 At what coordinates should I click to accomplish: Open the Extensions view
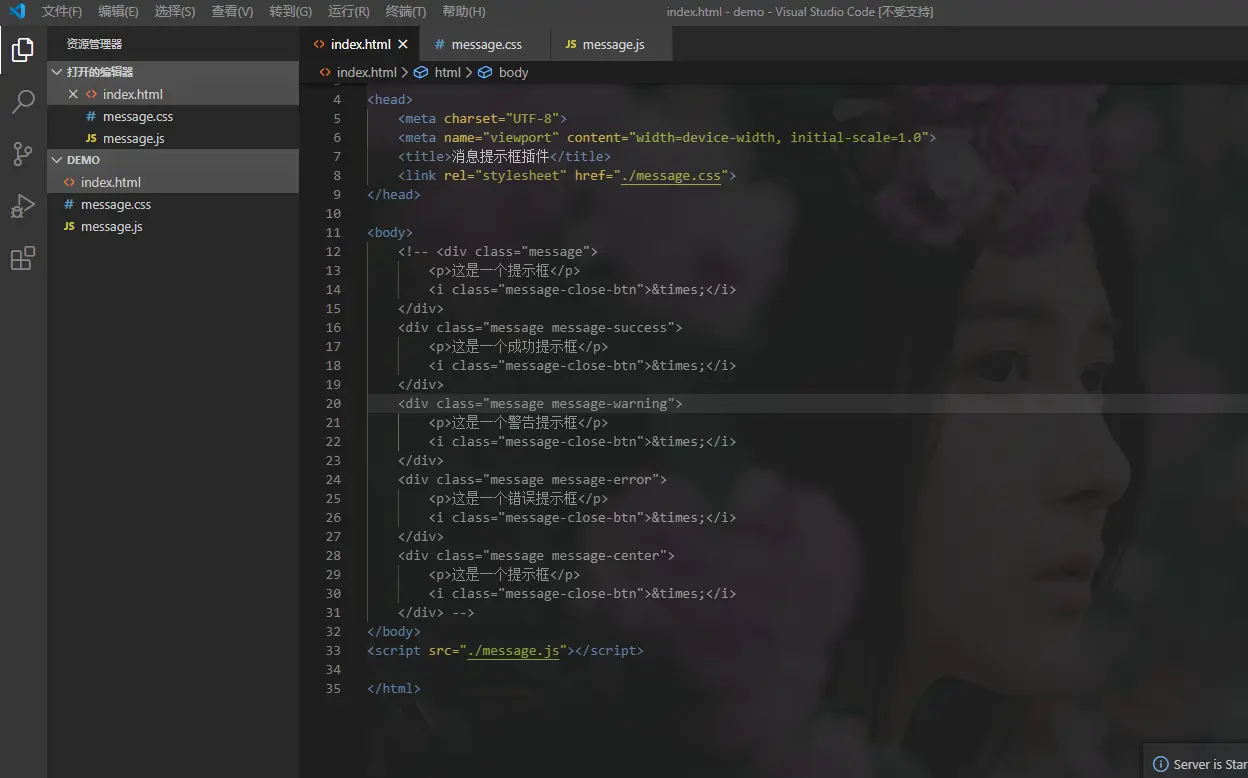coord(23,258)
